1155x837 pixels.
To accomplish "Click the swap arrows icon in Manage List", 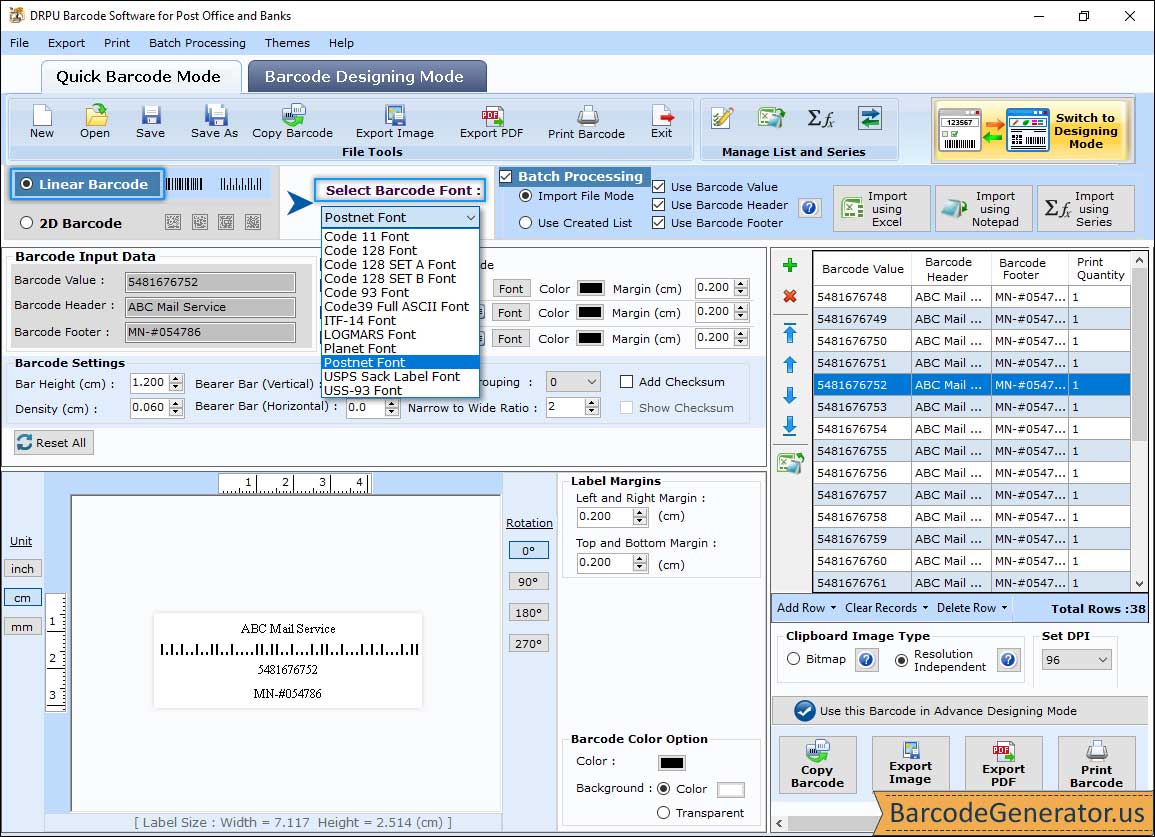I will [870, 118].
